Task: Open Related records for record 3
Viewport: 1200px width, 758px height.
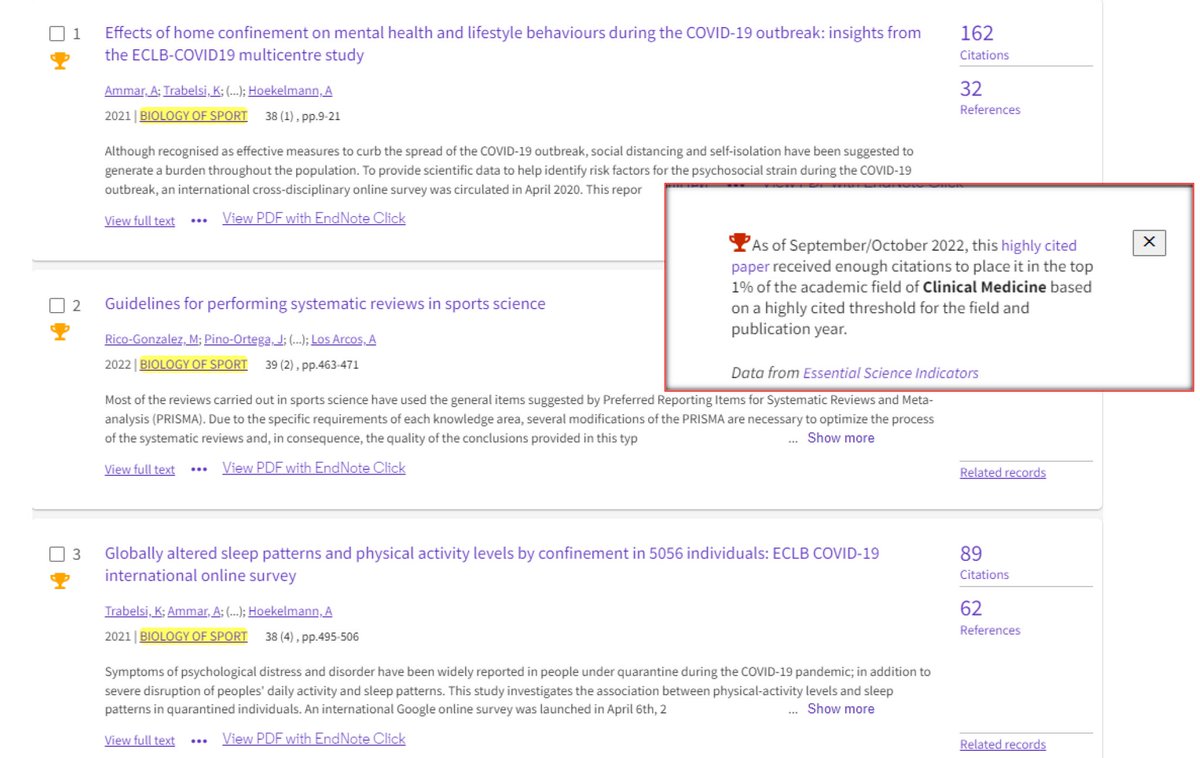Action: [x=1003, y=745]
